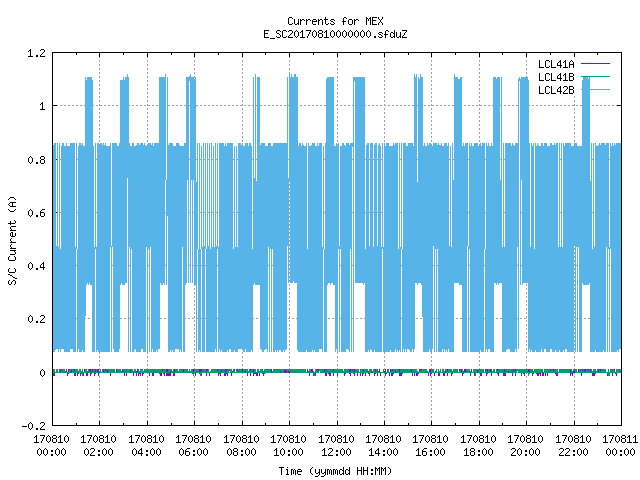640x480 pixels.
Task: Click the 170810 16:00 time tick label
Action: [430, 446]
